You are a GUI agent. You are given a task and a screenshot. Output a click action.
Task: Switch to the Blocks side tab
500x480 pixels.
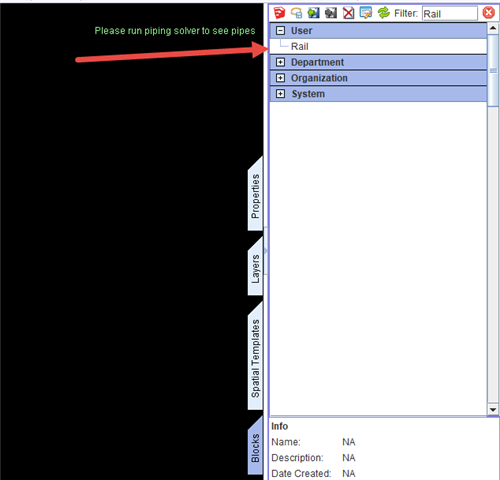point(255,447)
